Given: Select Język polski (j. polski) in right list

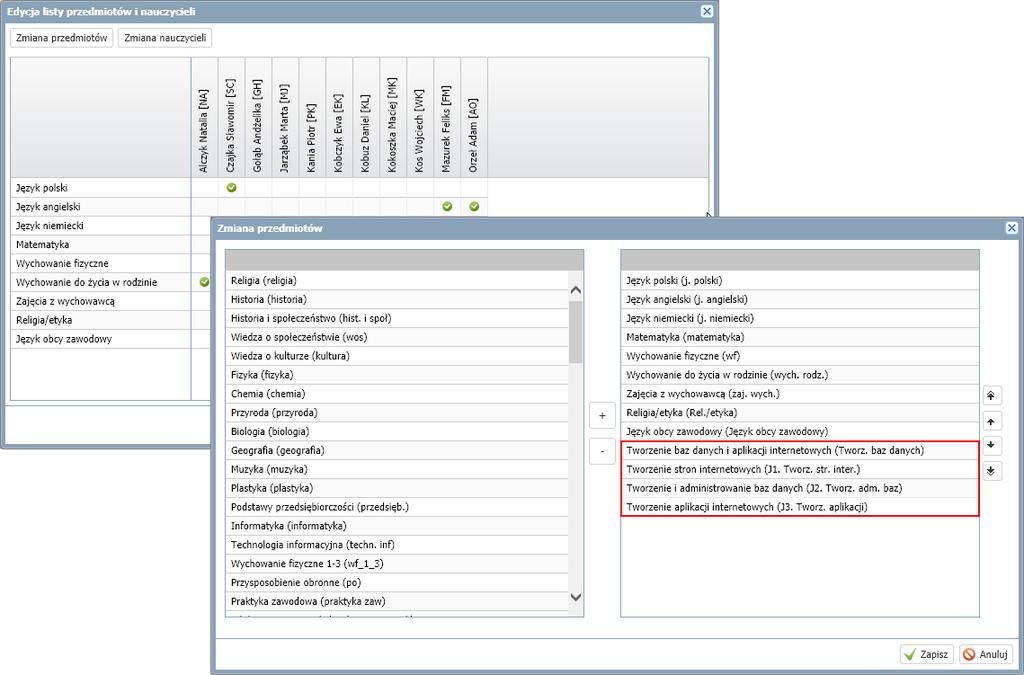Looking at the screenshot, I should point(799,281).
